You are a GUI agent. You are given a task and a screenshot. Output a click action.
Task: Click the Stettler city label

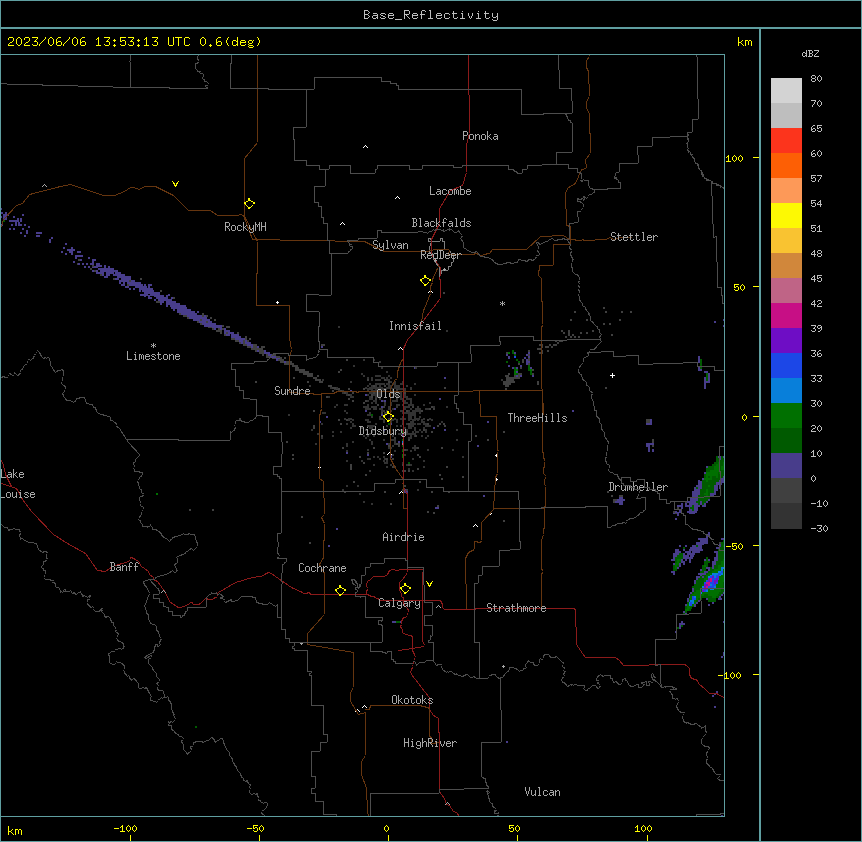634,237
